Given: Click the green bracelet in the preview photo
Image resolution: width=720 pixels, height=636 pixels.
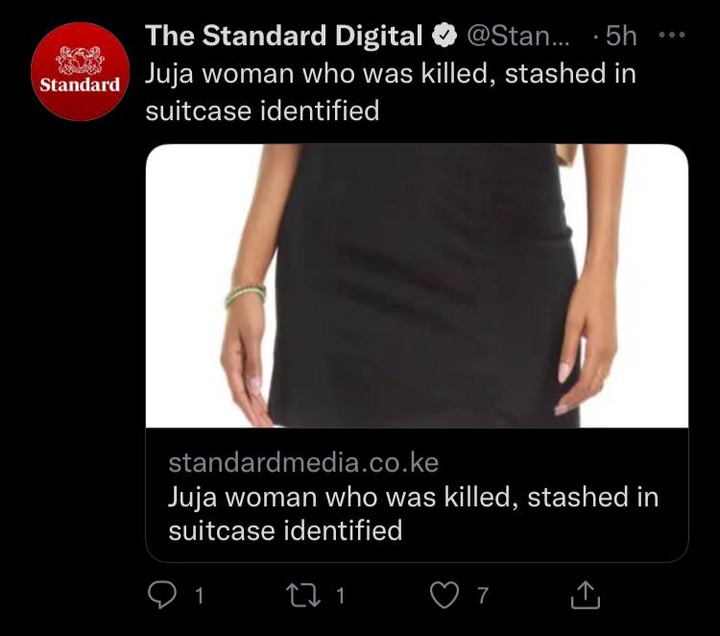Looking at the screenshot, I should point(245,295).
